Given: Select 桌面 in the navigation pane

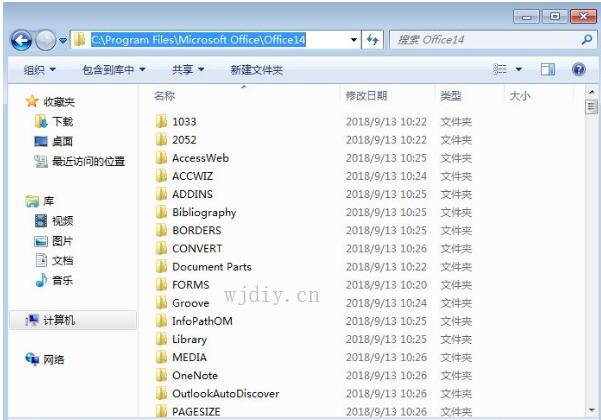Looking at the screenshot, I should coord(62,141).
